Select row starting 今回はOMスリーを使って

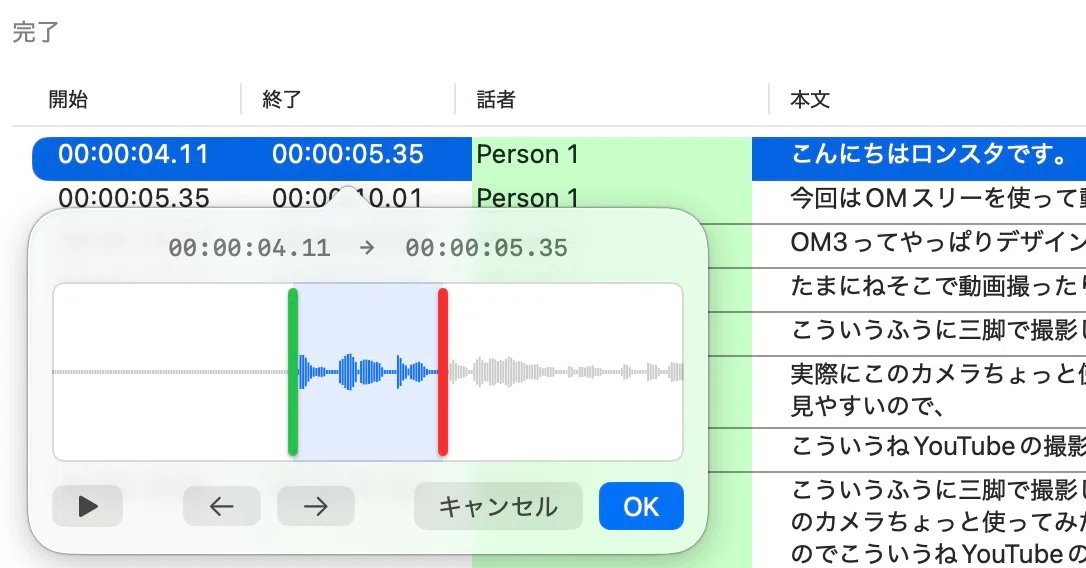pyautogui.click(x=938, y=199)
